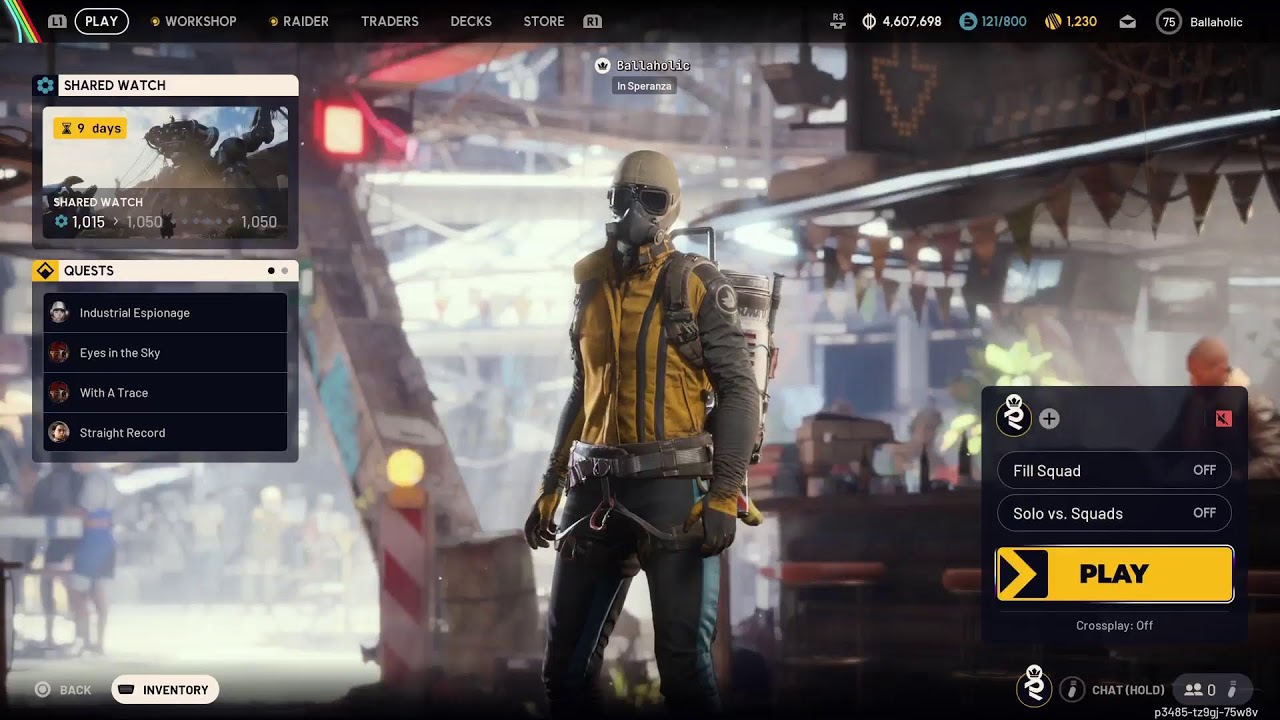Select the second Quests page dot
The width and height of the screenshot is (1280, 720).
click(x=284, y=271)
